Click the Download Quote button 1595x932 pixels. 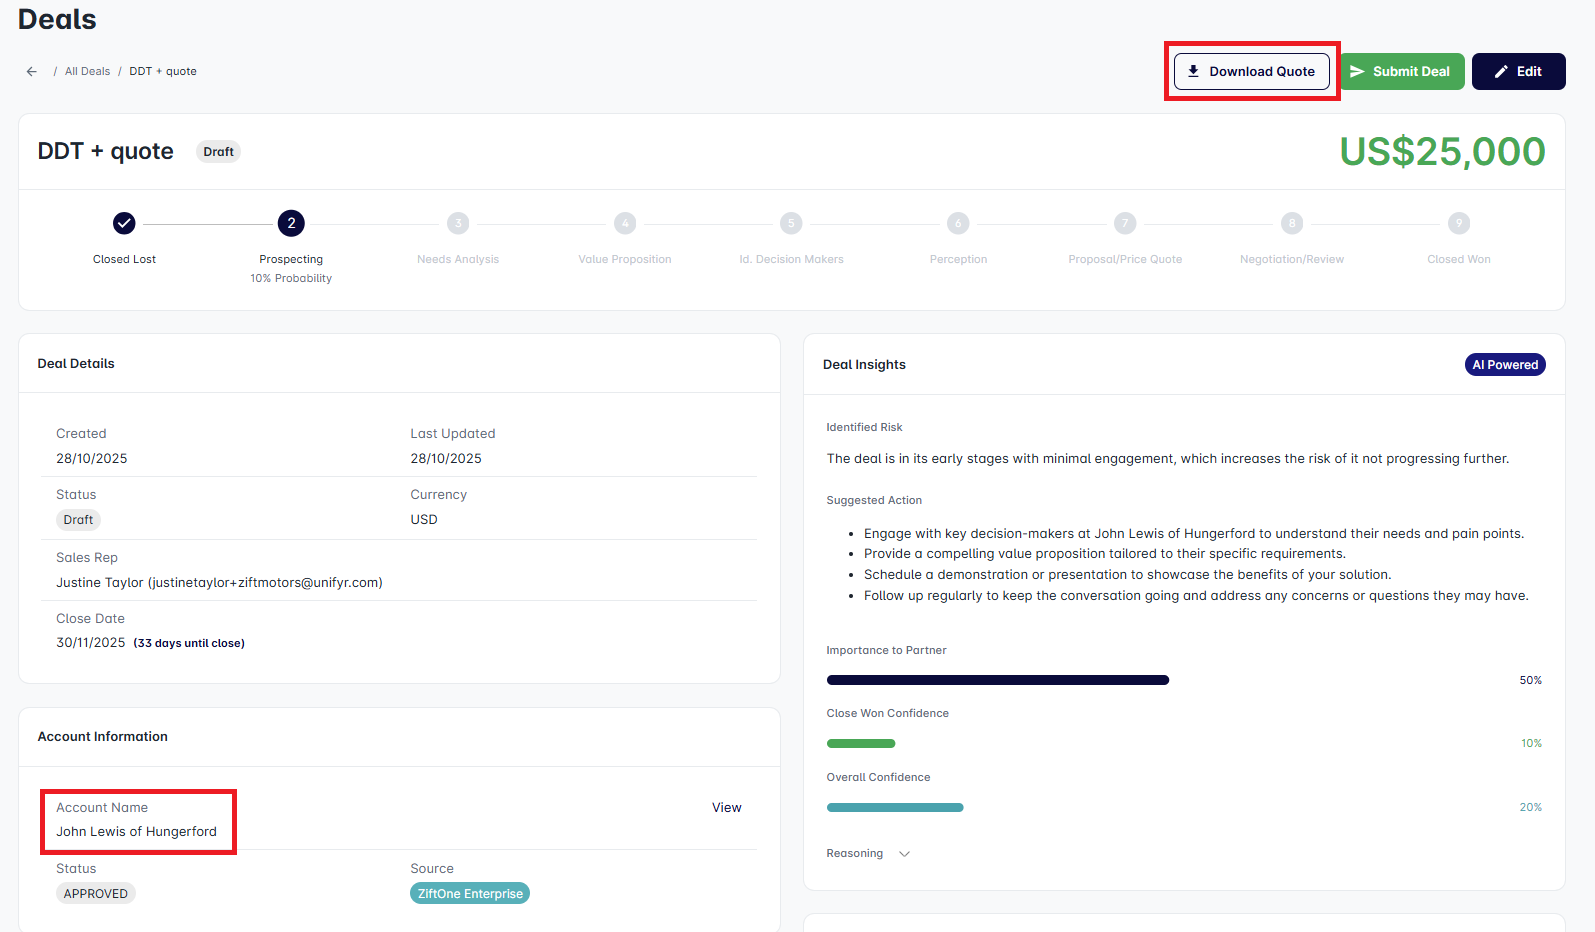(x=1251, y=72)
